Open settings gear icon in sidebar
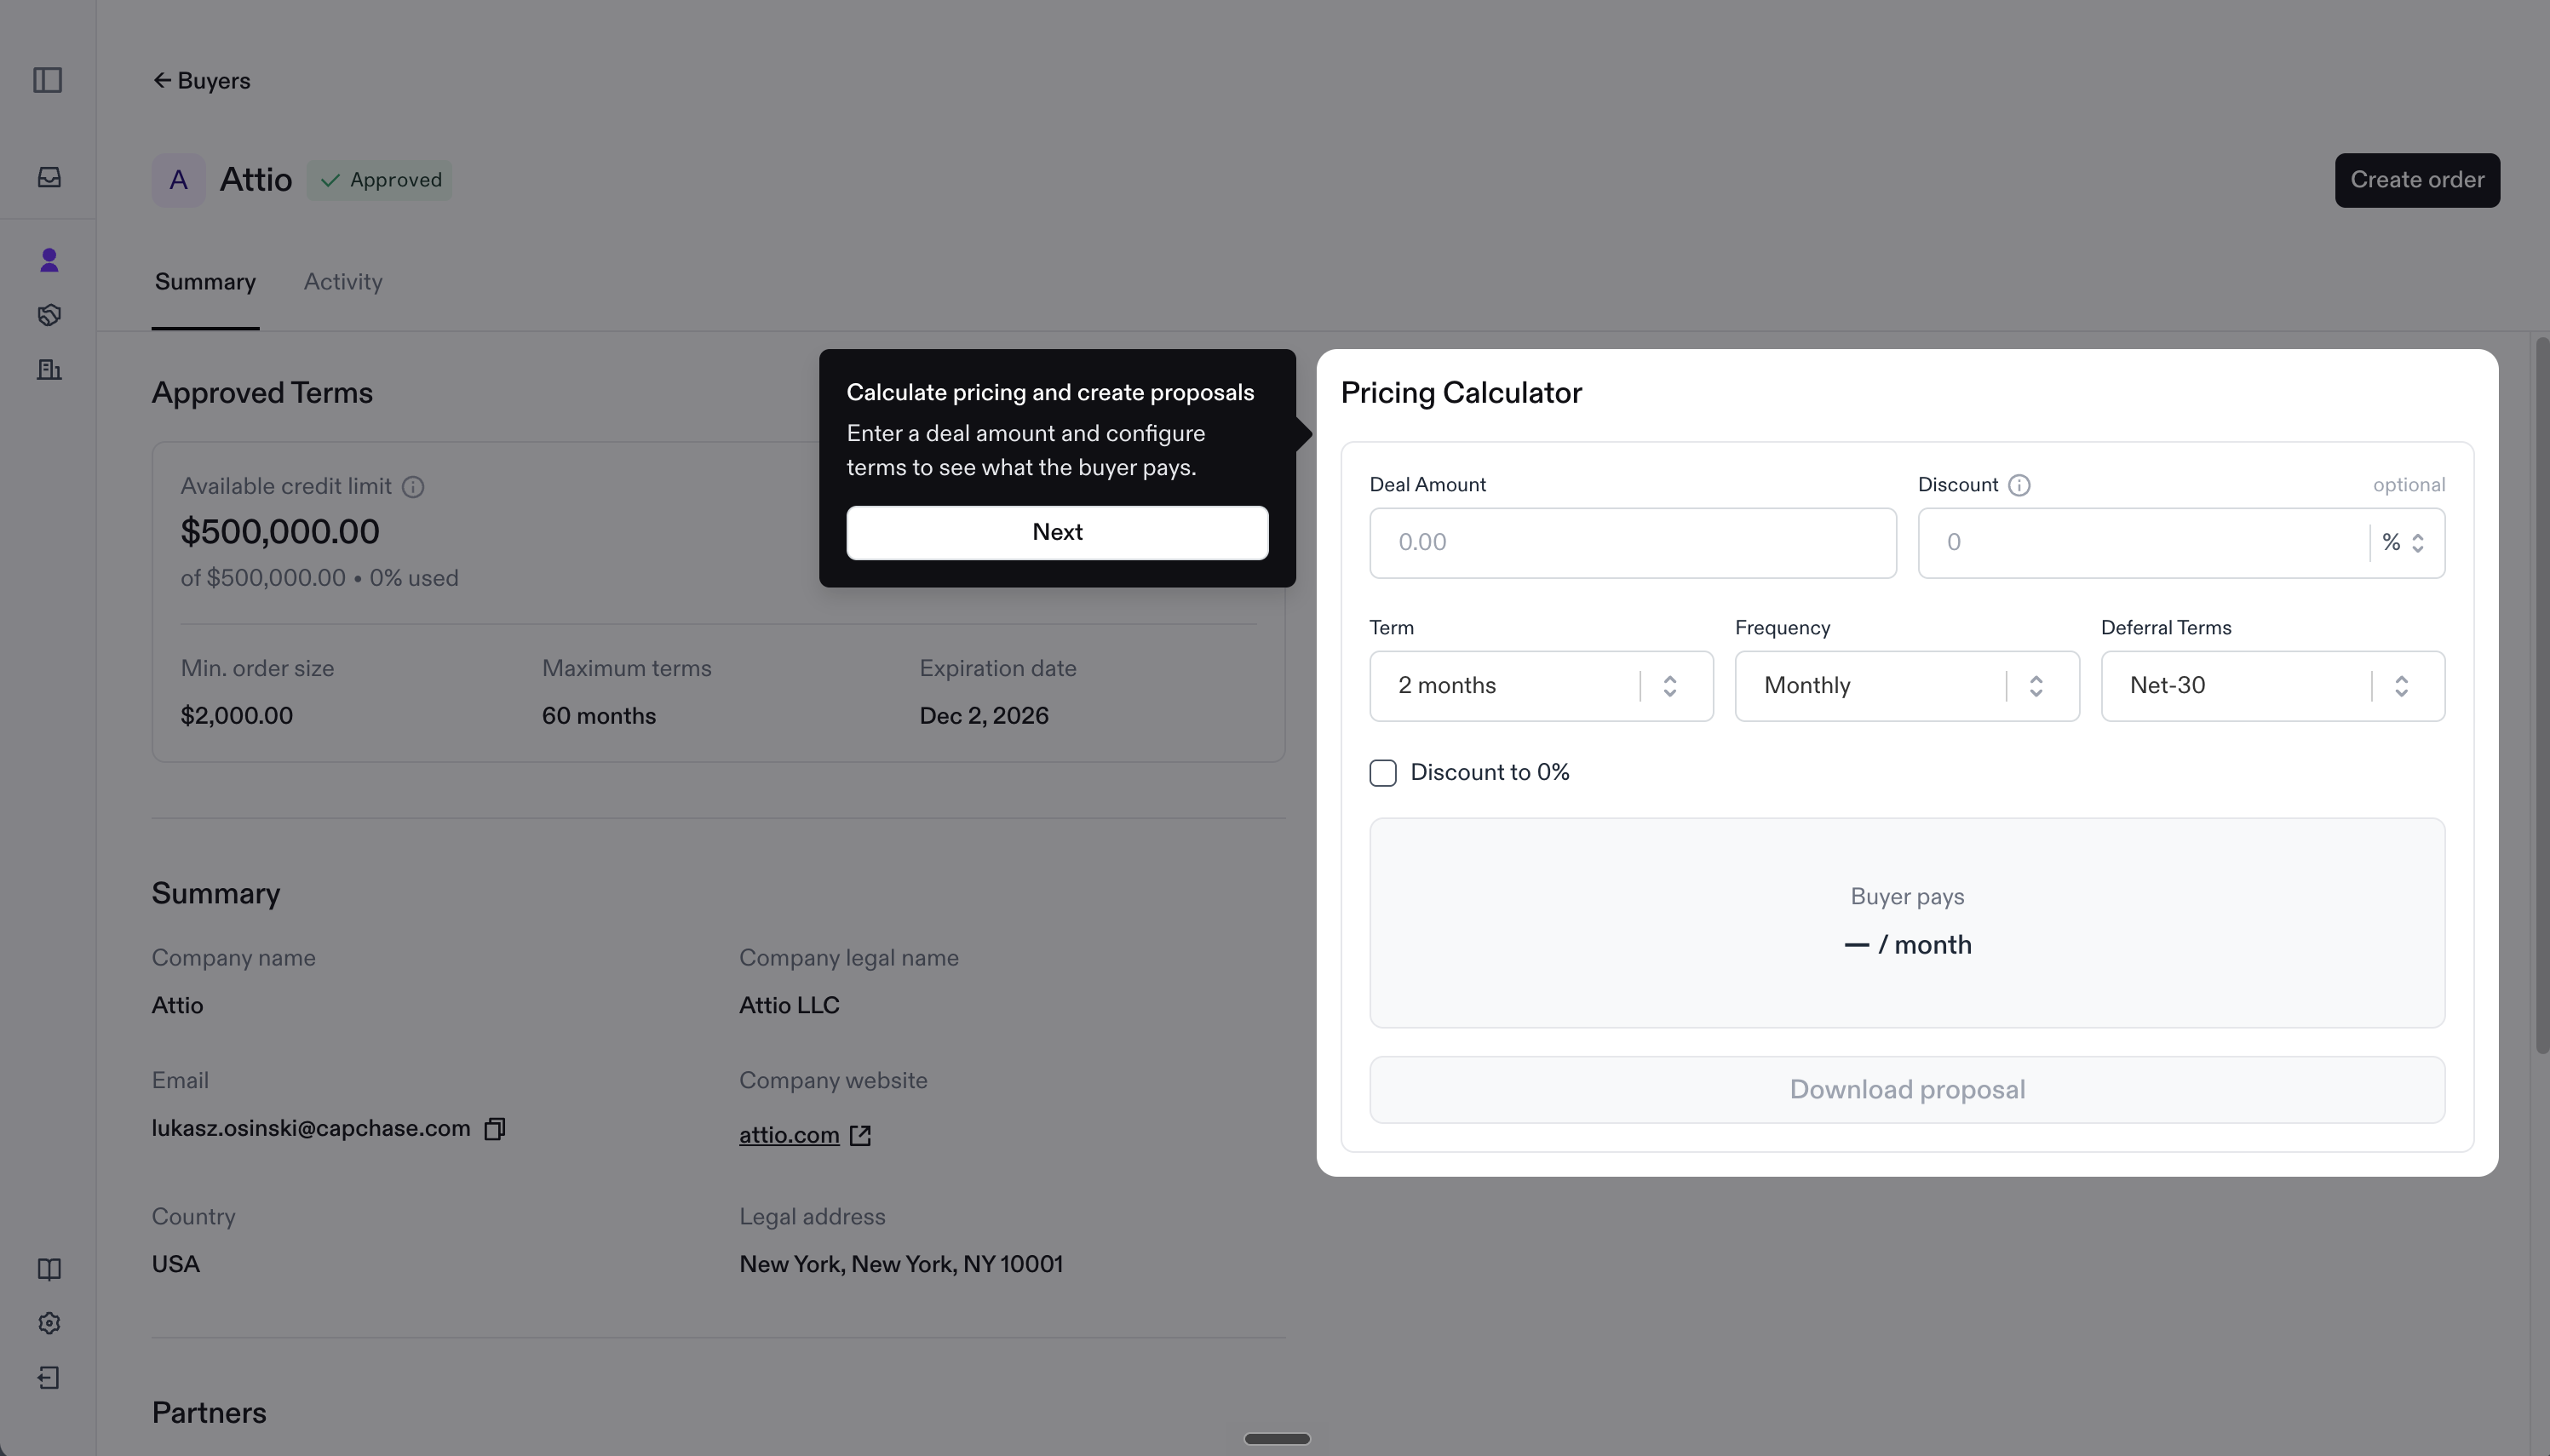This screenshot has width=2550, height=1456. [x=49, y=1323]
